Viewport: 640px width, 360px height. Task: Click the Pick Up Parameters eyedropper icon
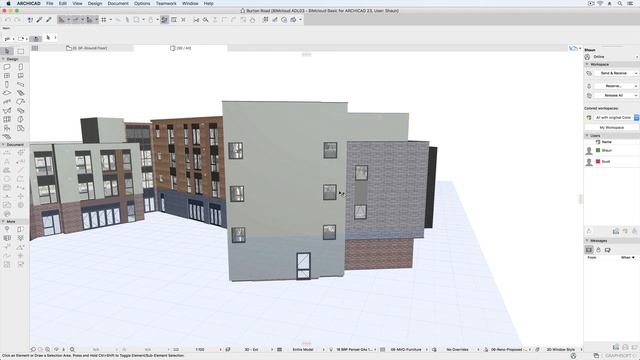click(x=39, y=20)
